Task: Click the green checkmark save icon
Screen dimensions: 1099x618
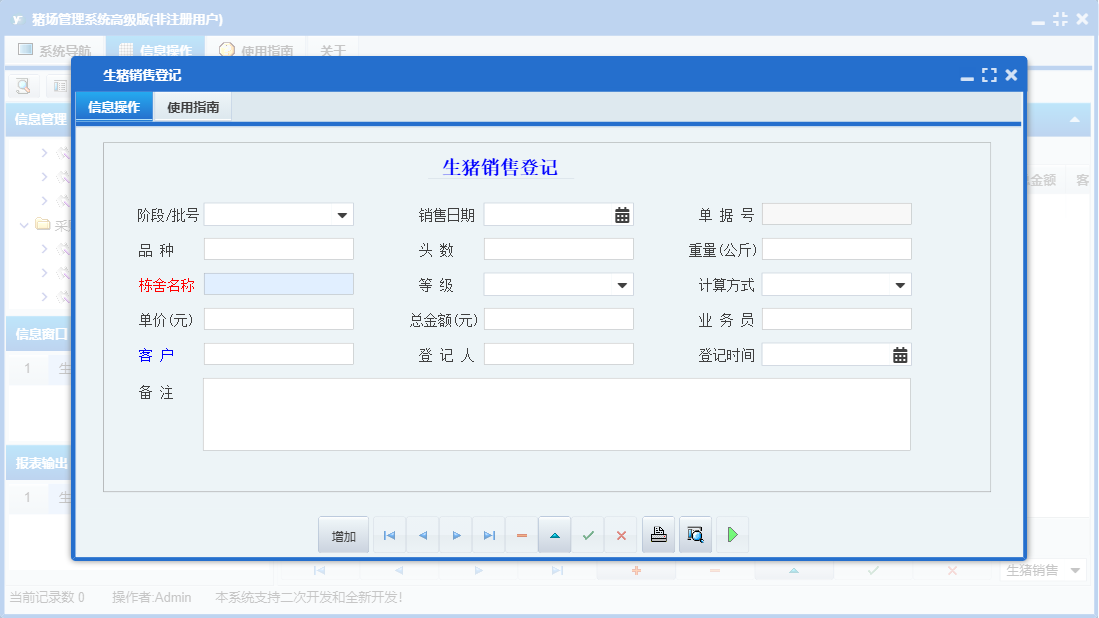Action: (x=588, y=536)
